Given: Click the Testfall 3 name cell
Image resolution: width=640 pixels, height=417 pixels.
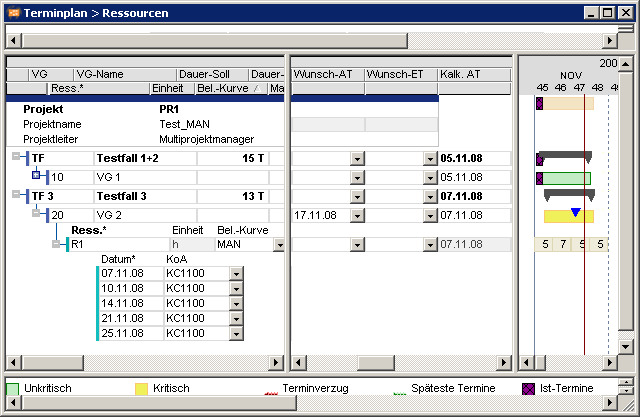Looking at the screenshot, I should click(x=145, y=196).
